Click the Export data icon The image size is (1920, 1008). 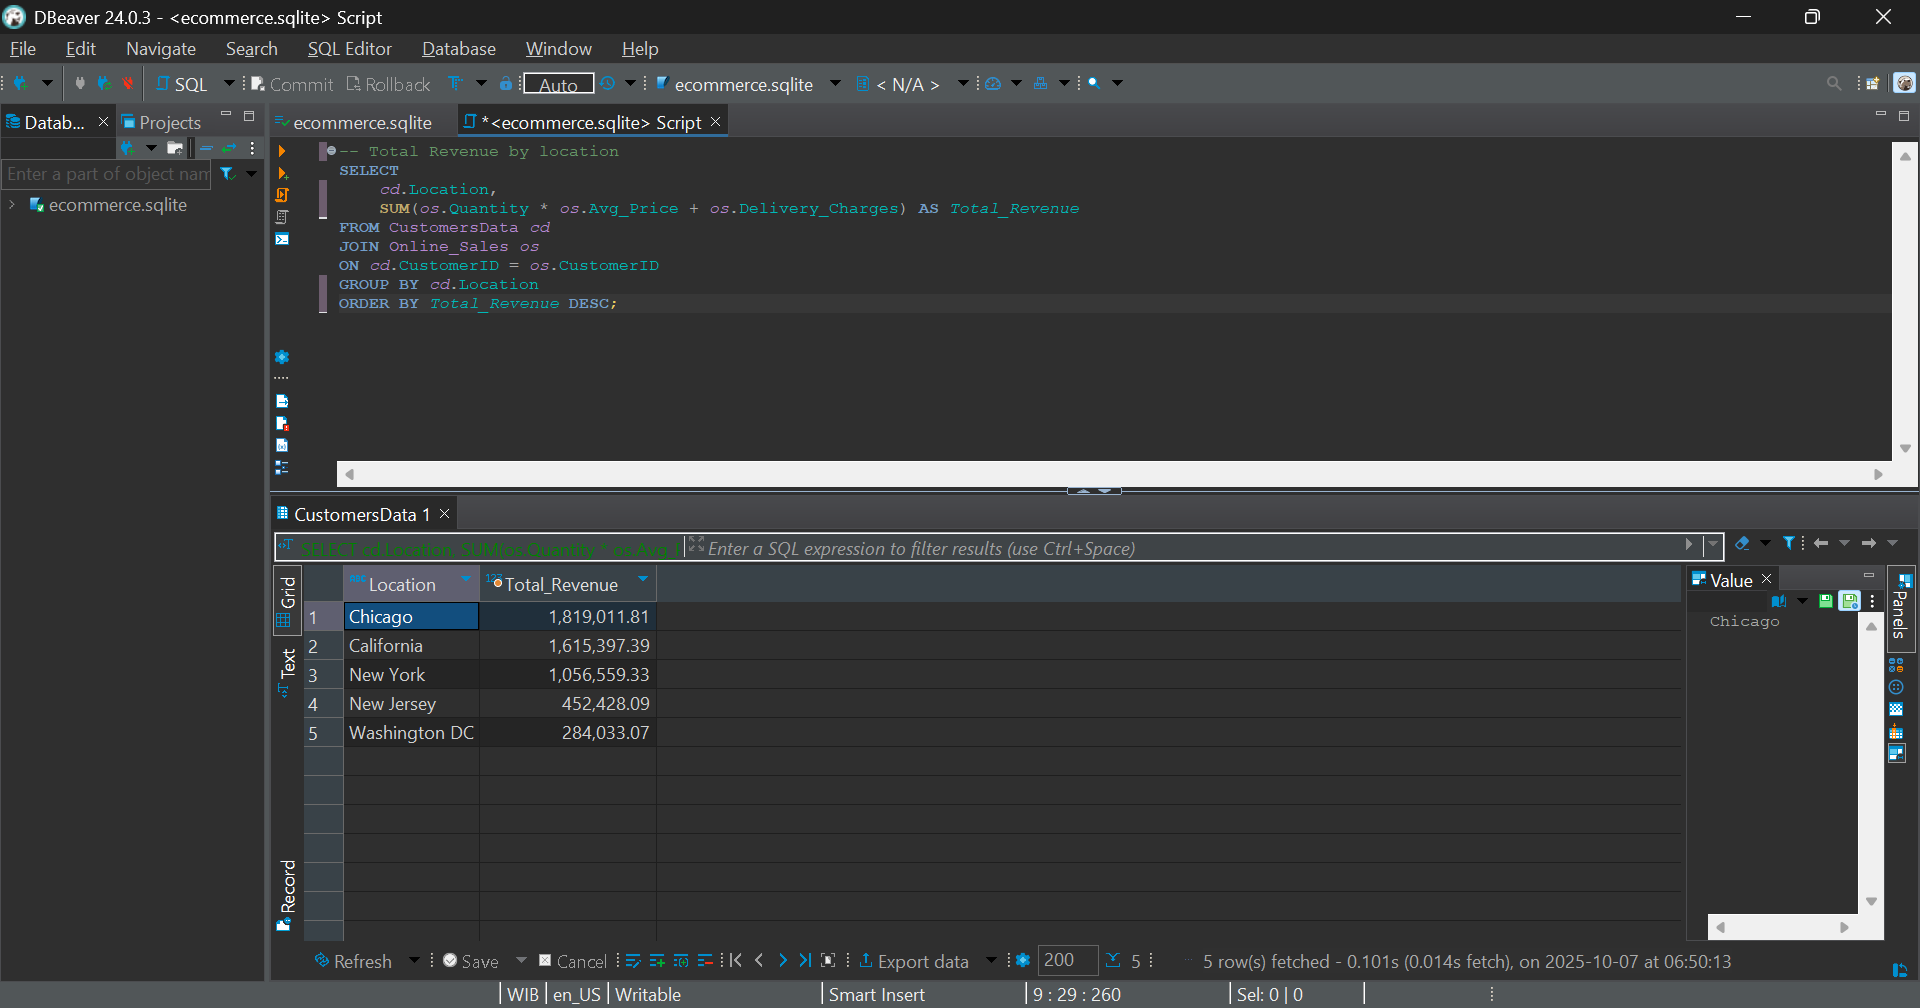click(866, 961)
